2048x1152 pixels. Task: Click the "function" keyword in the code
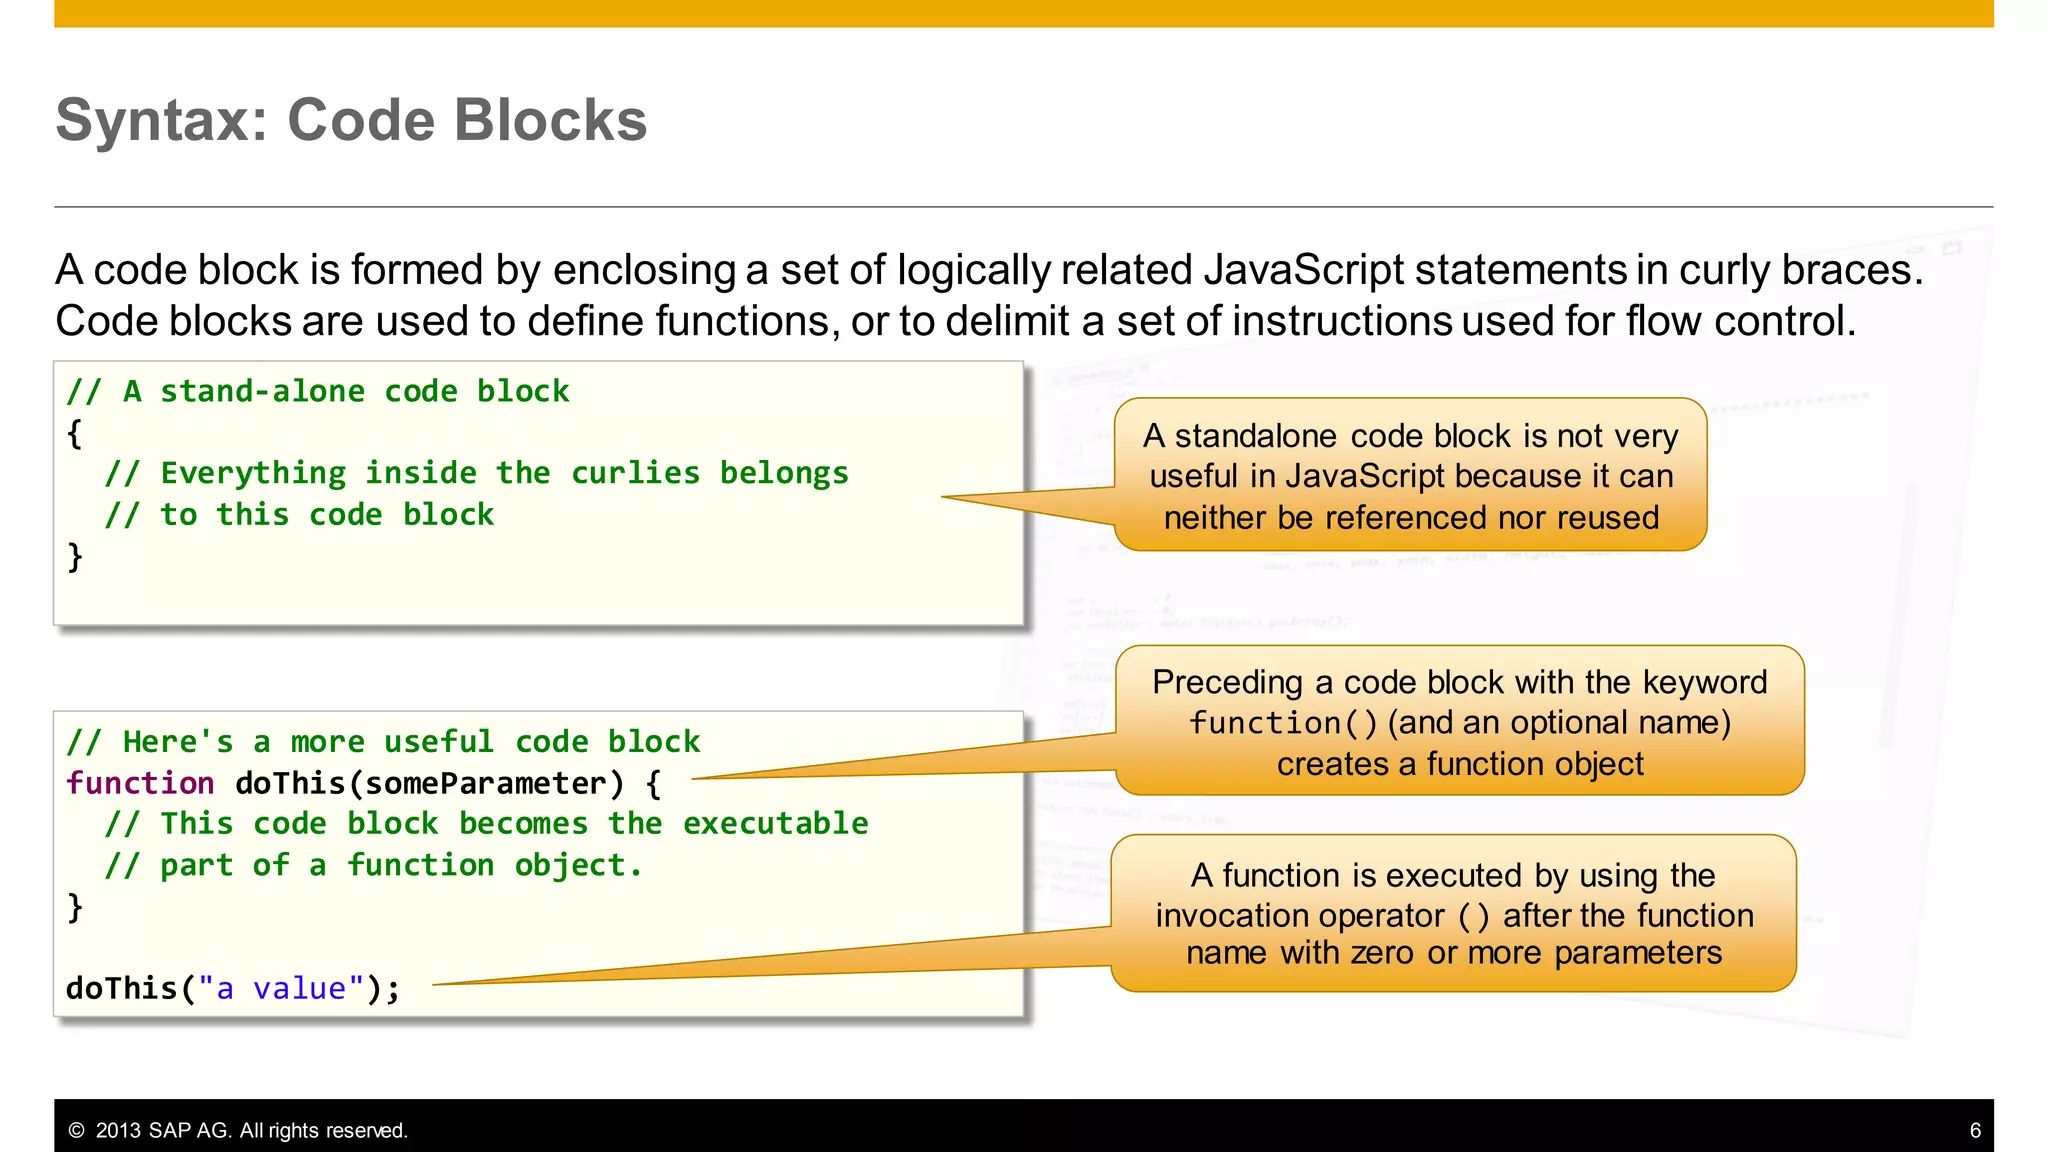(x=140, y=783)
